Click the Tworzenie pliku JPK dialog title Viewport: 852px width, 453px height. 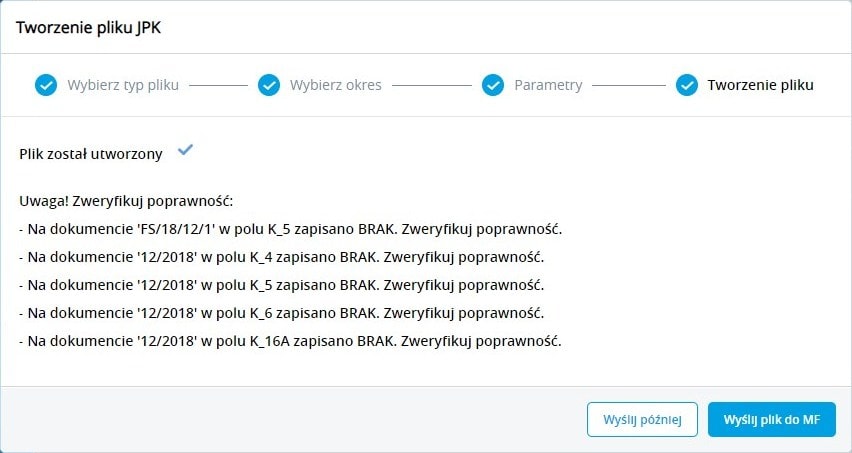(x=89, y=27)
